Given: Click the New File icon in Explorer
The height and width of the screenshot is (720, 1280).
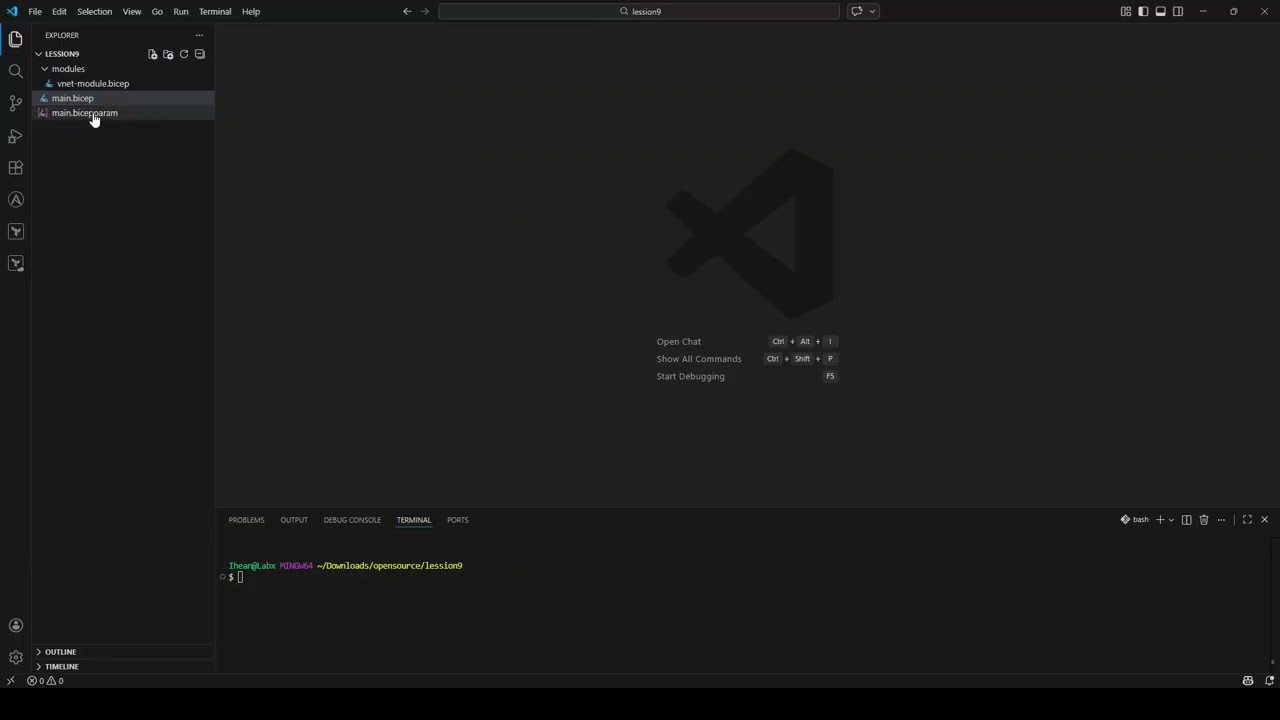Looking at the screenshot, I should coord(152,54).
